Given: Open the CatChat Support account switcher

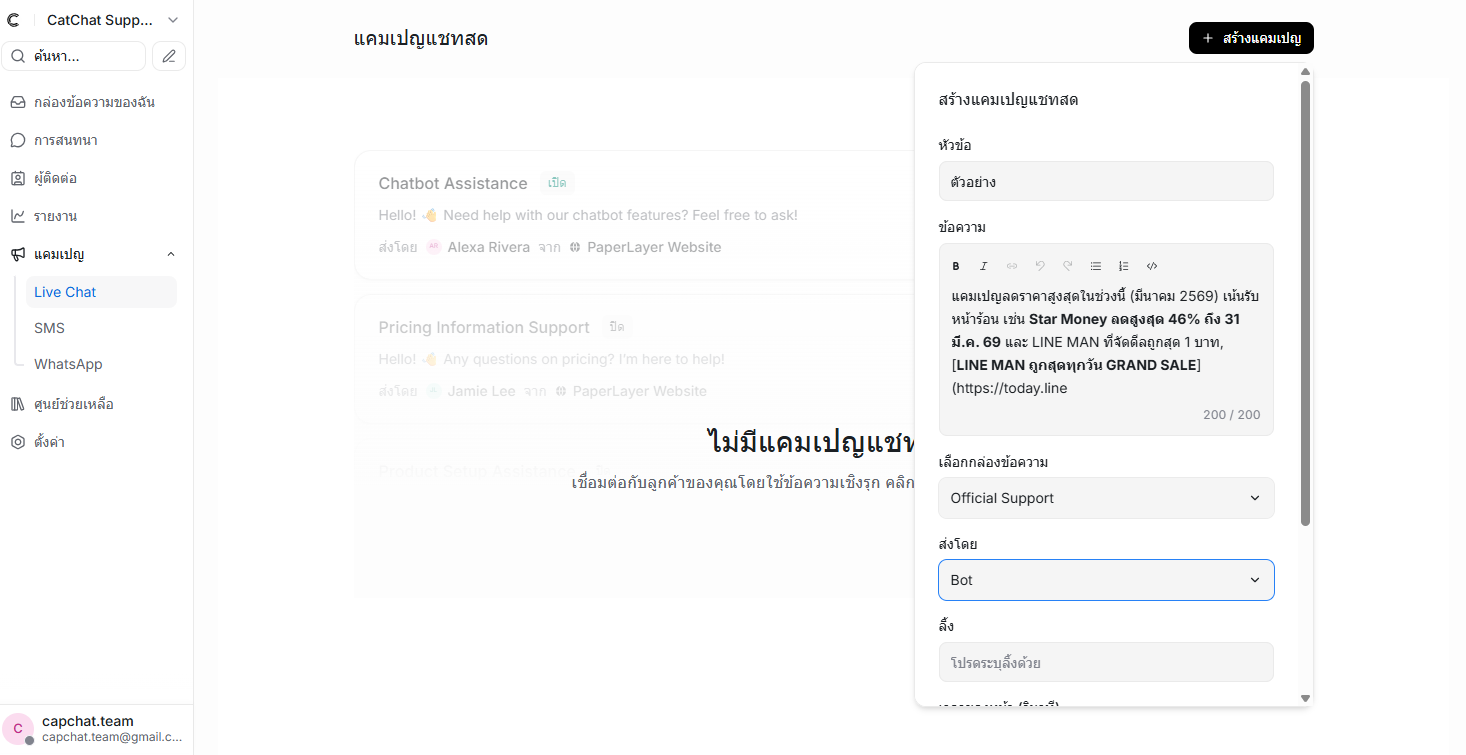Looking at the screenshot, I should click(112, 20).
